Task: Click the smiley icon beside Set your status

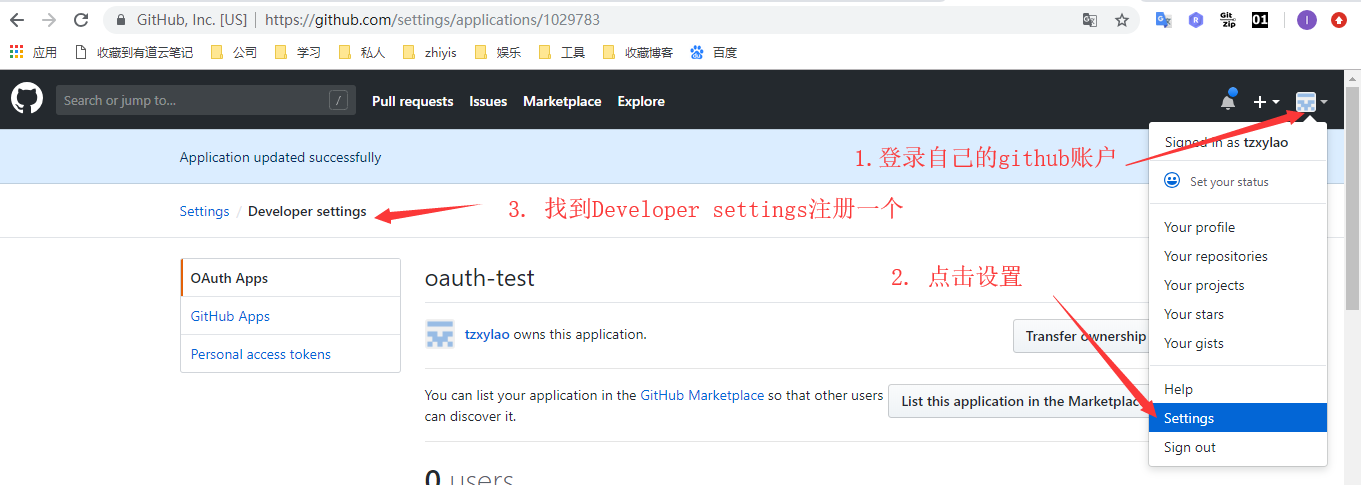Action: coord(1172,181)
